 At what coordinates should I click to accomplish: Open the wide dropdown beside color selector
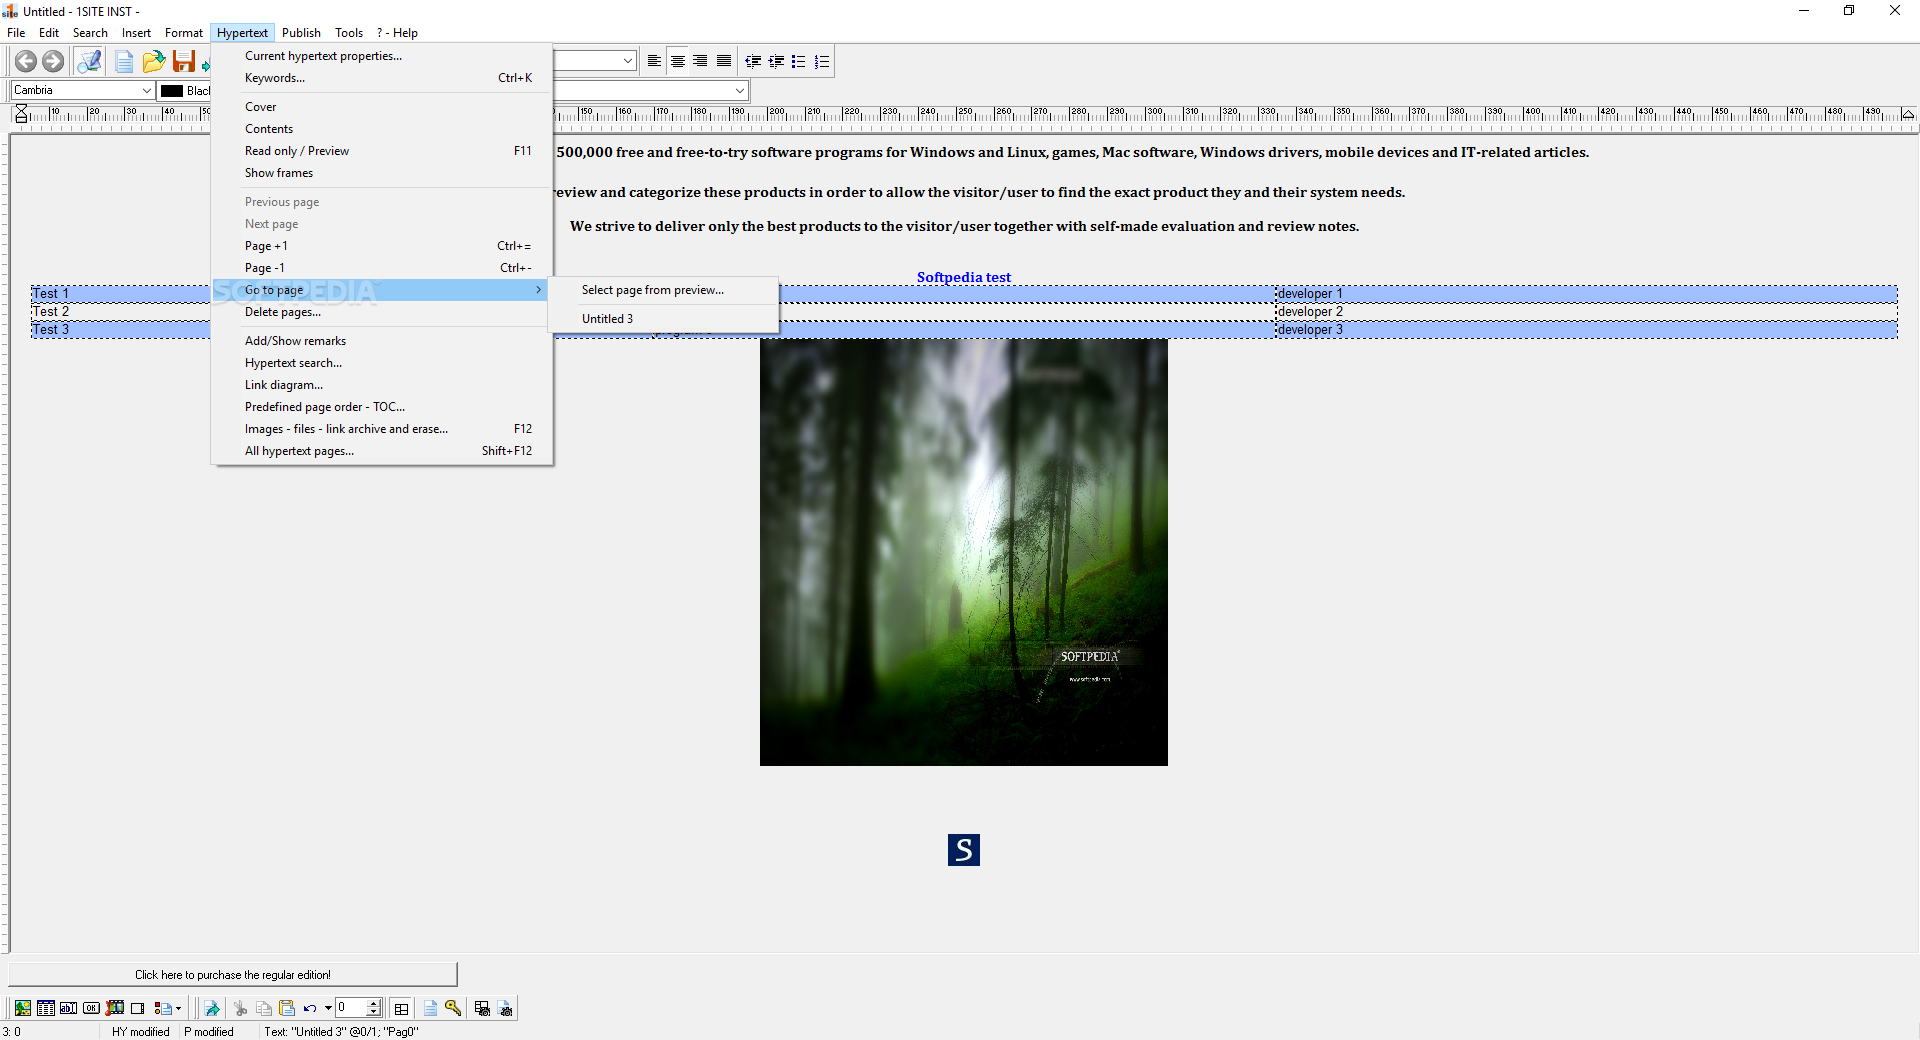[x=740, y=91]
